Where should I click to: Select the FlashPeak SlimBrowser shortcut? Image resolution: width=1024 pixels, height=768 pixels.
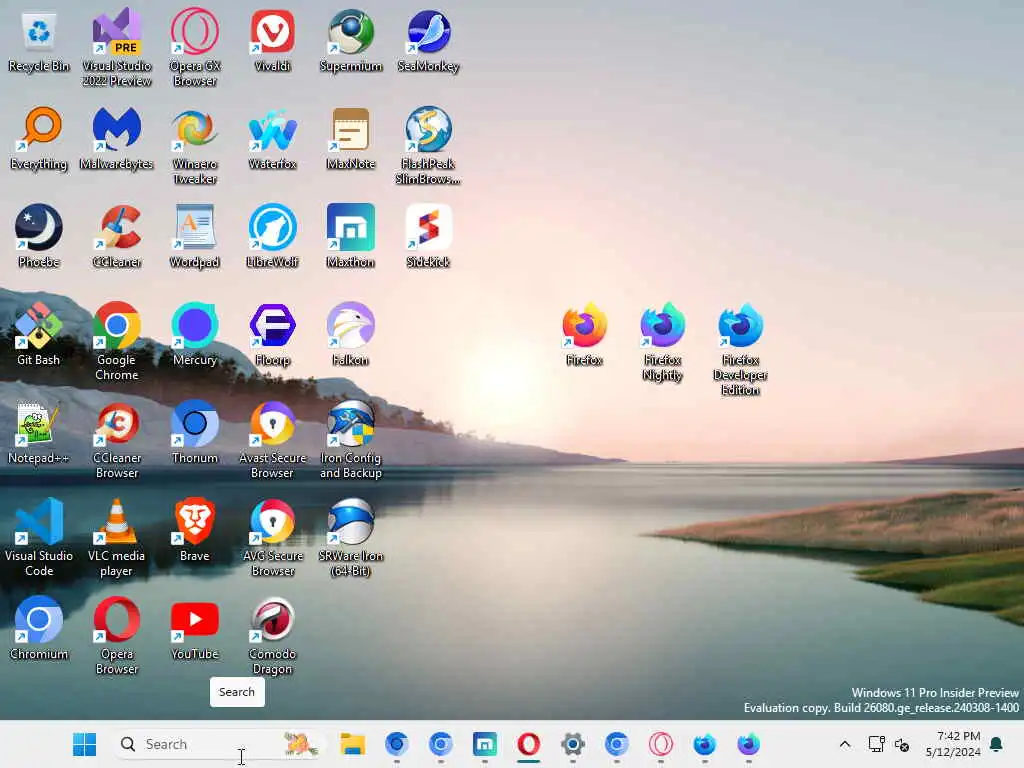click(428, 145)
